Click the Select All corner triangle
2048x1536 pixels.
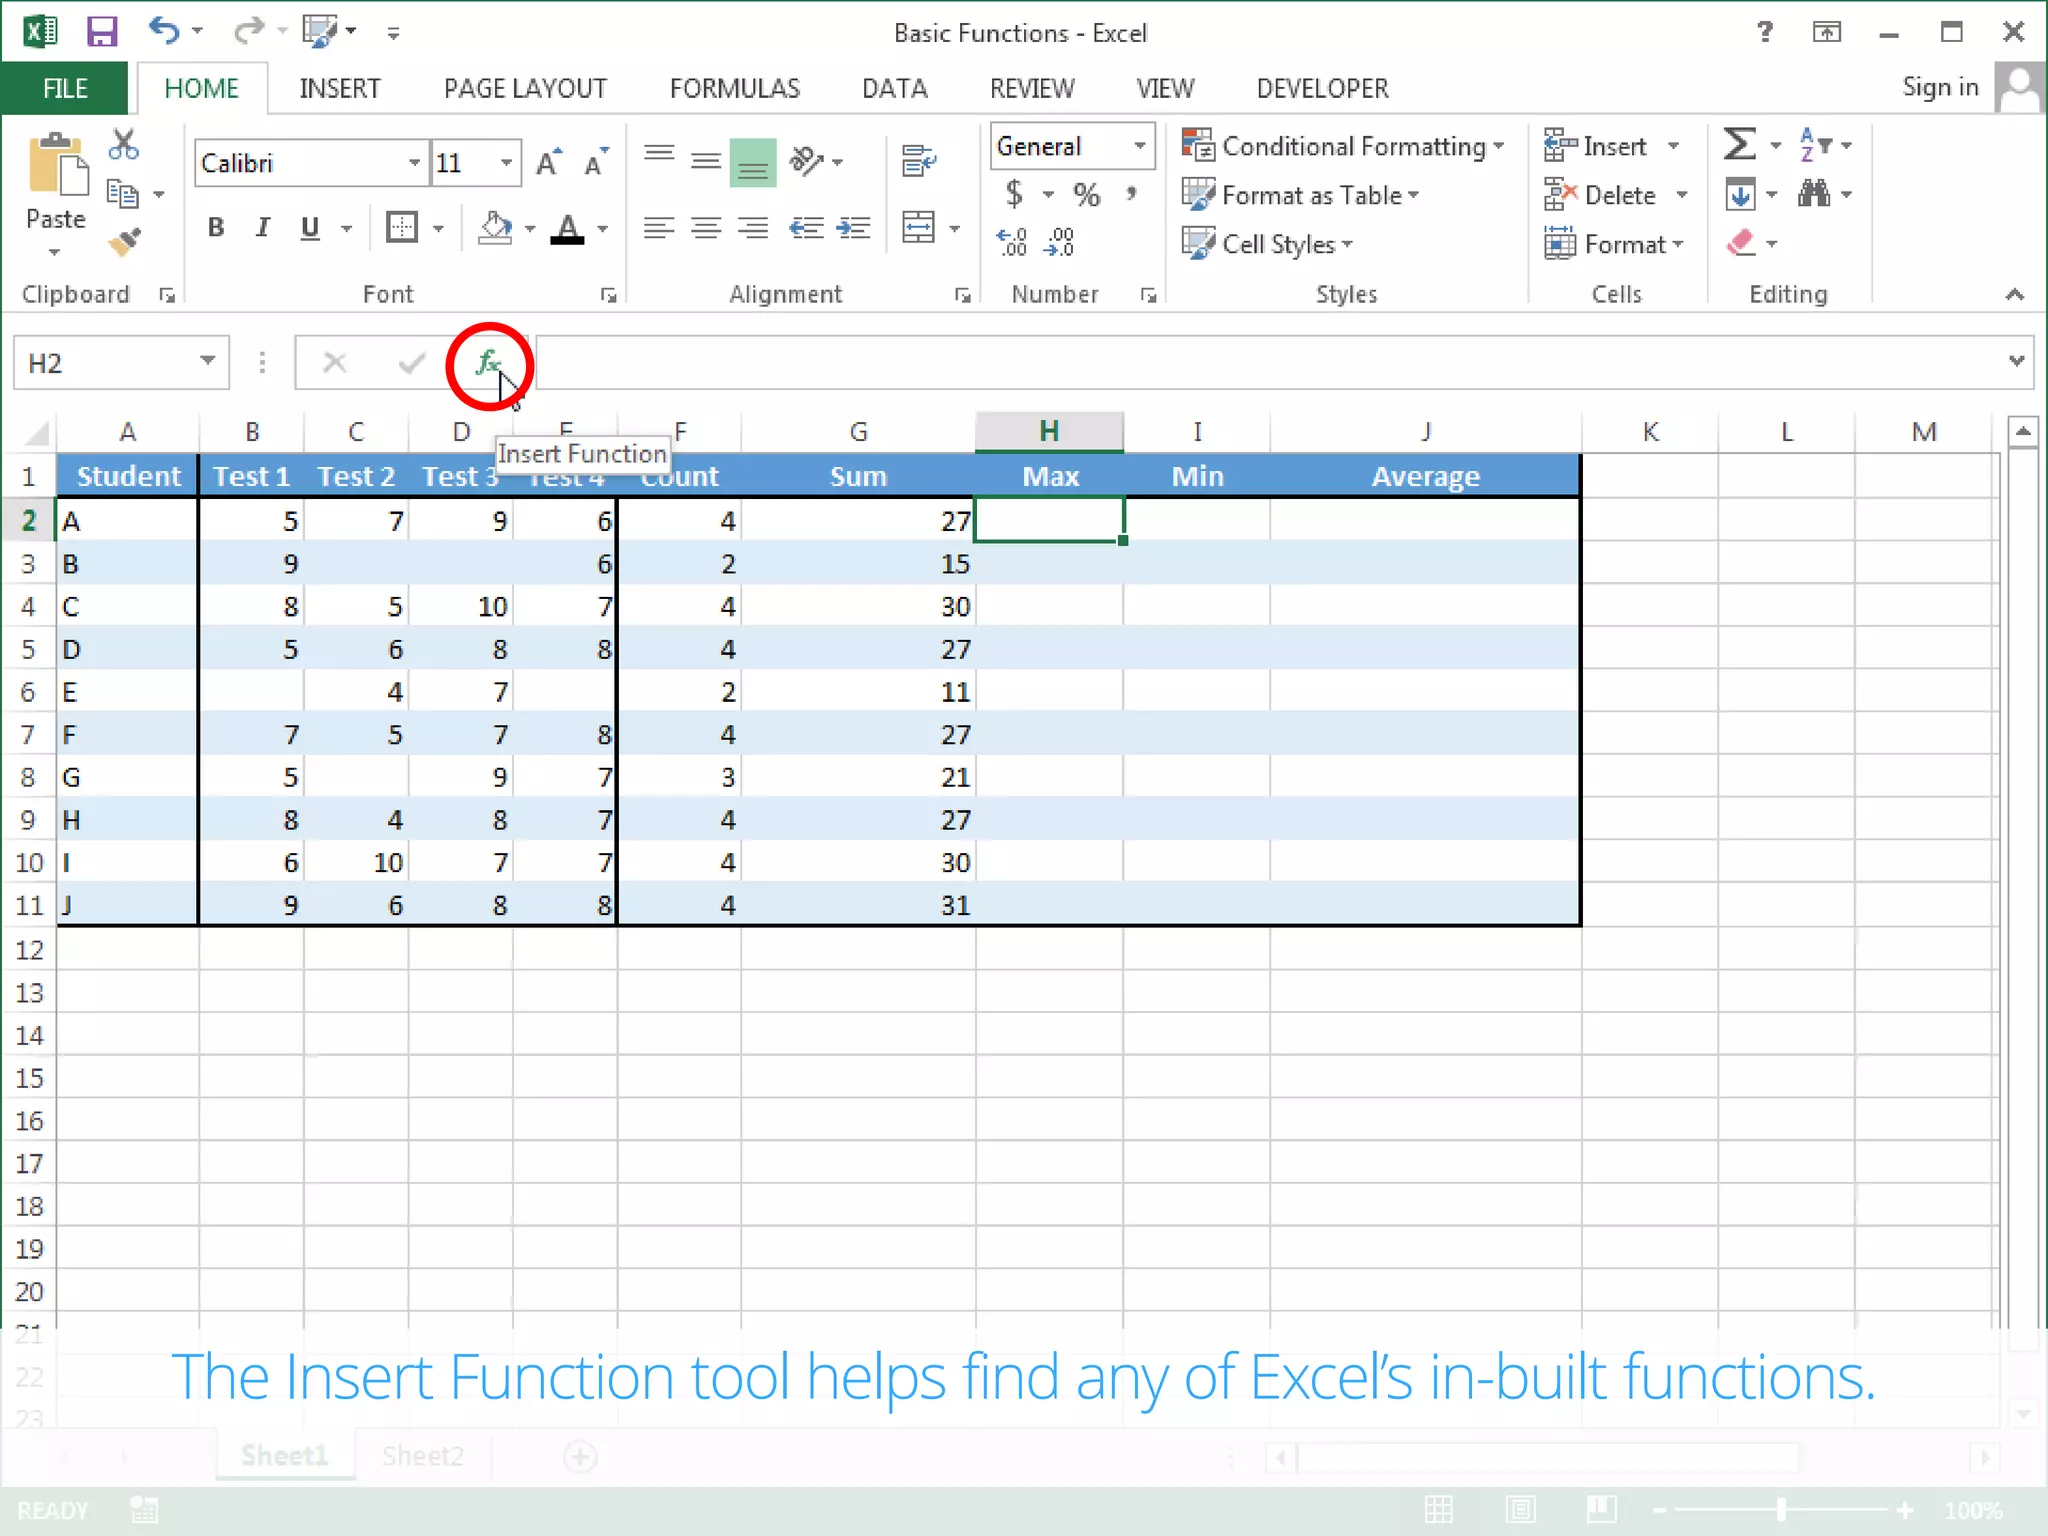click(36, 432)
